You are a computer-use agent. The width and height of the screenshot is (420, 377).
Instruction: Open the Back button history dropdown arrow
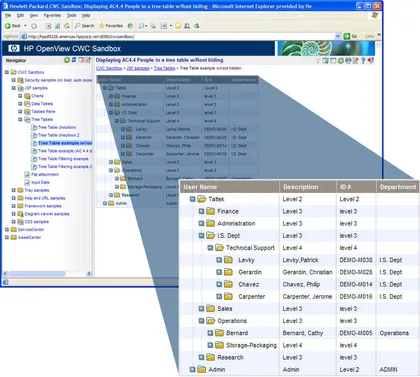[x=25, y=26]
